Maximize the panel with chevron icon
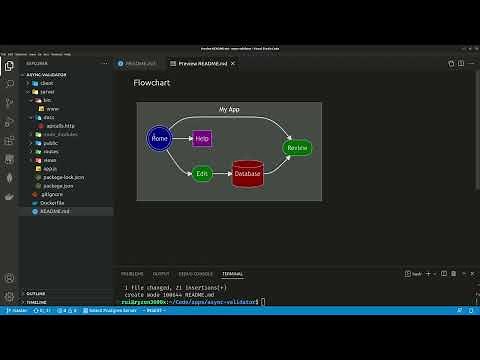This screenshot has height=360, width=480. click(x=464, y=274)
